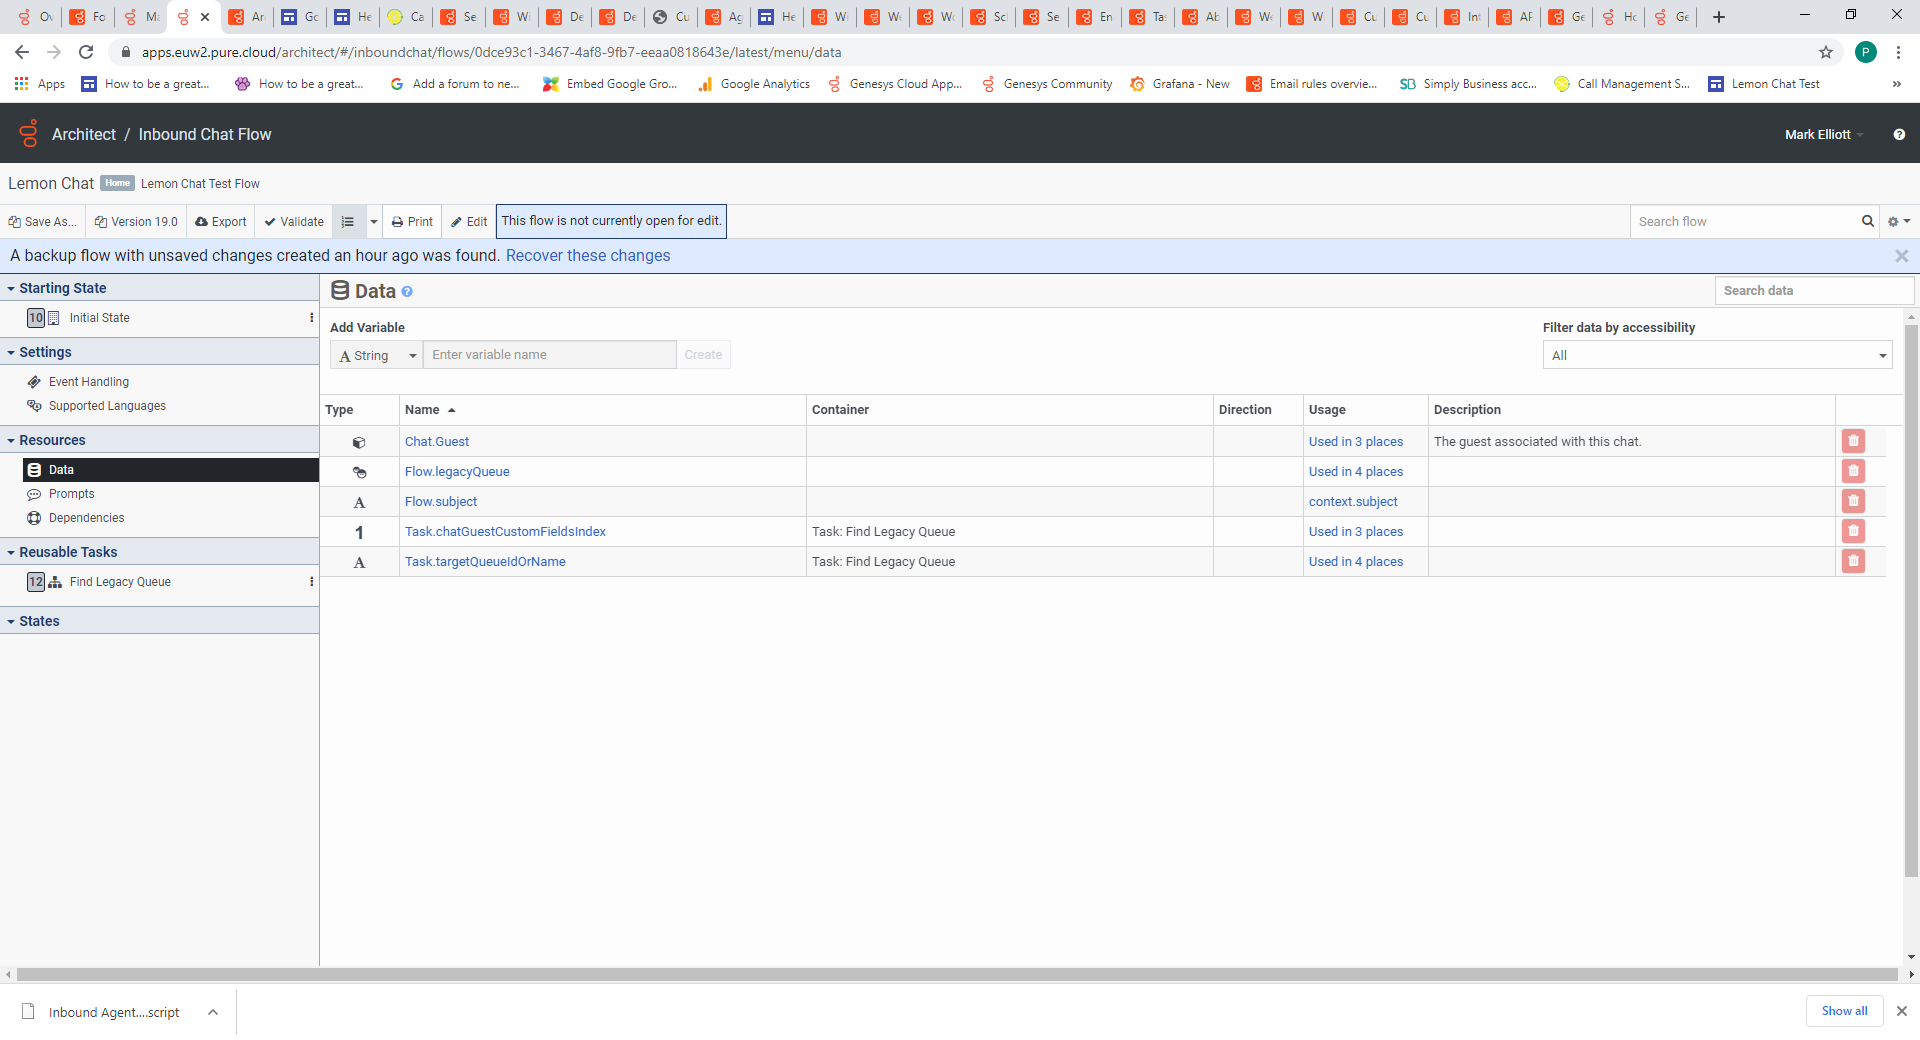The height and width of the screenshot is (1040, 1920).
Task: Open the settings gear in toolbar
Action: tap(1897, 221)
